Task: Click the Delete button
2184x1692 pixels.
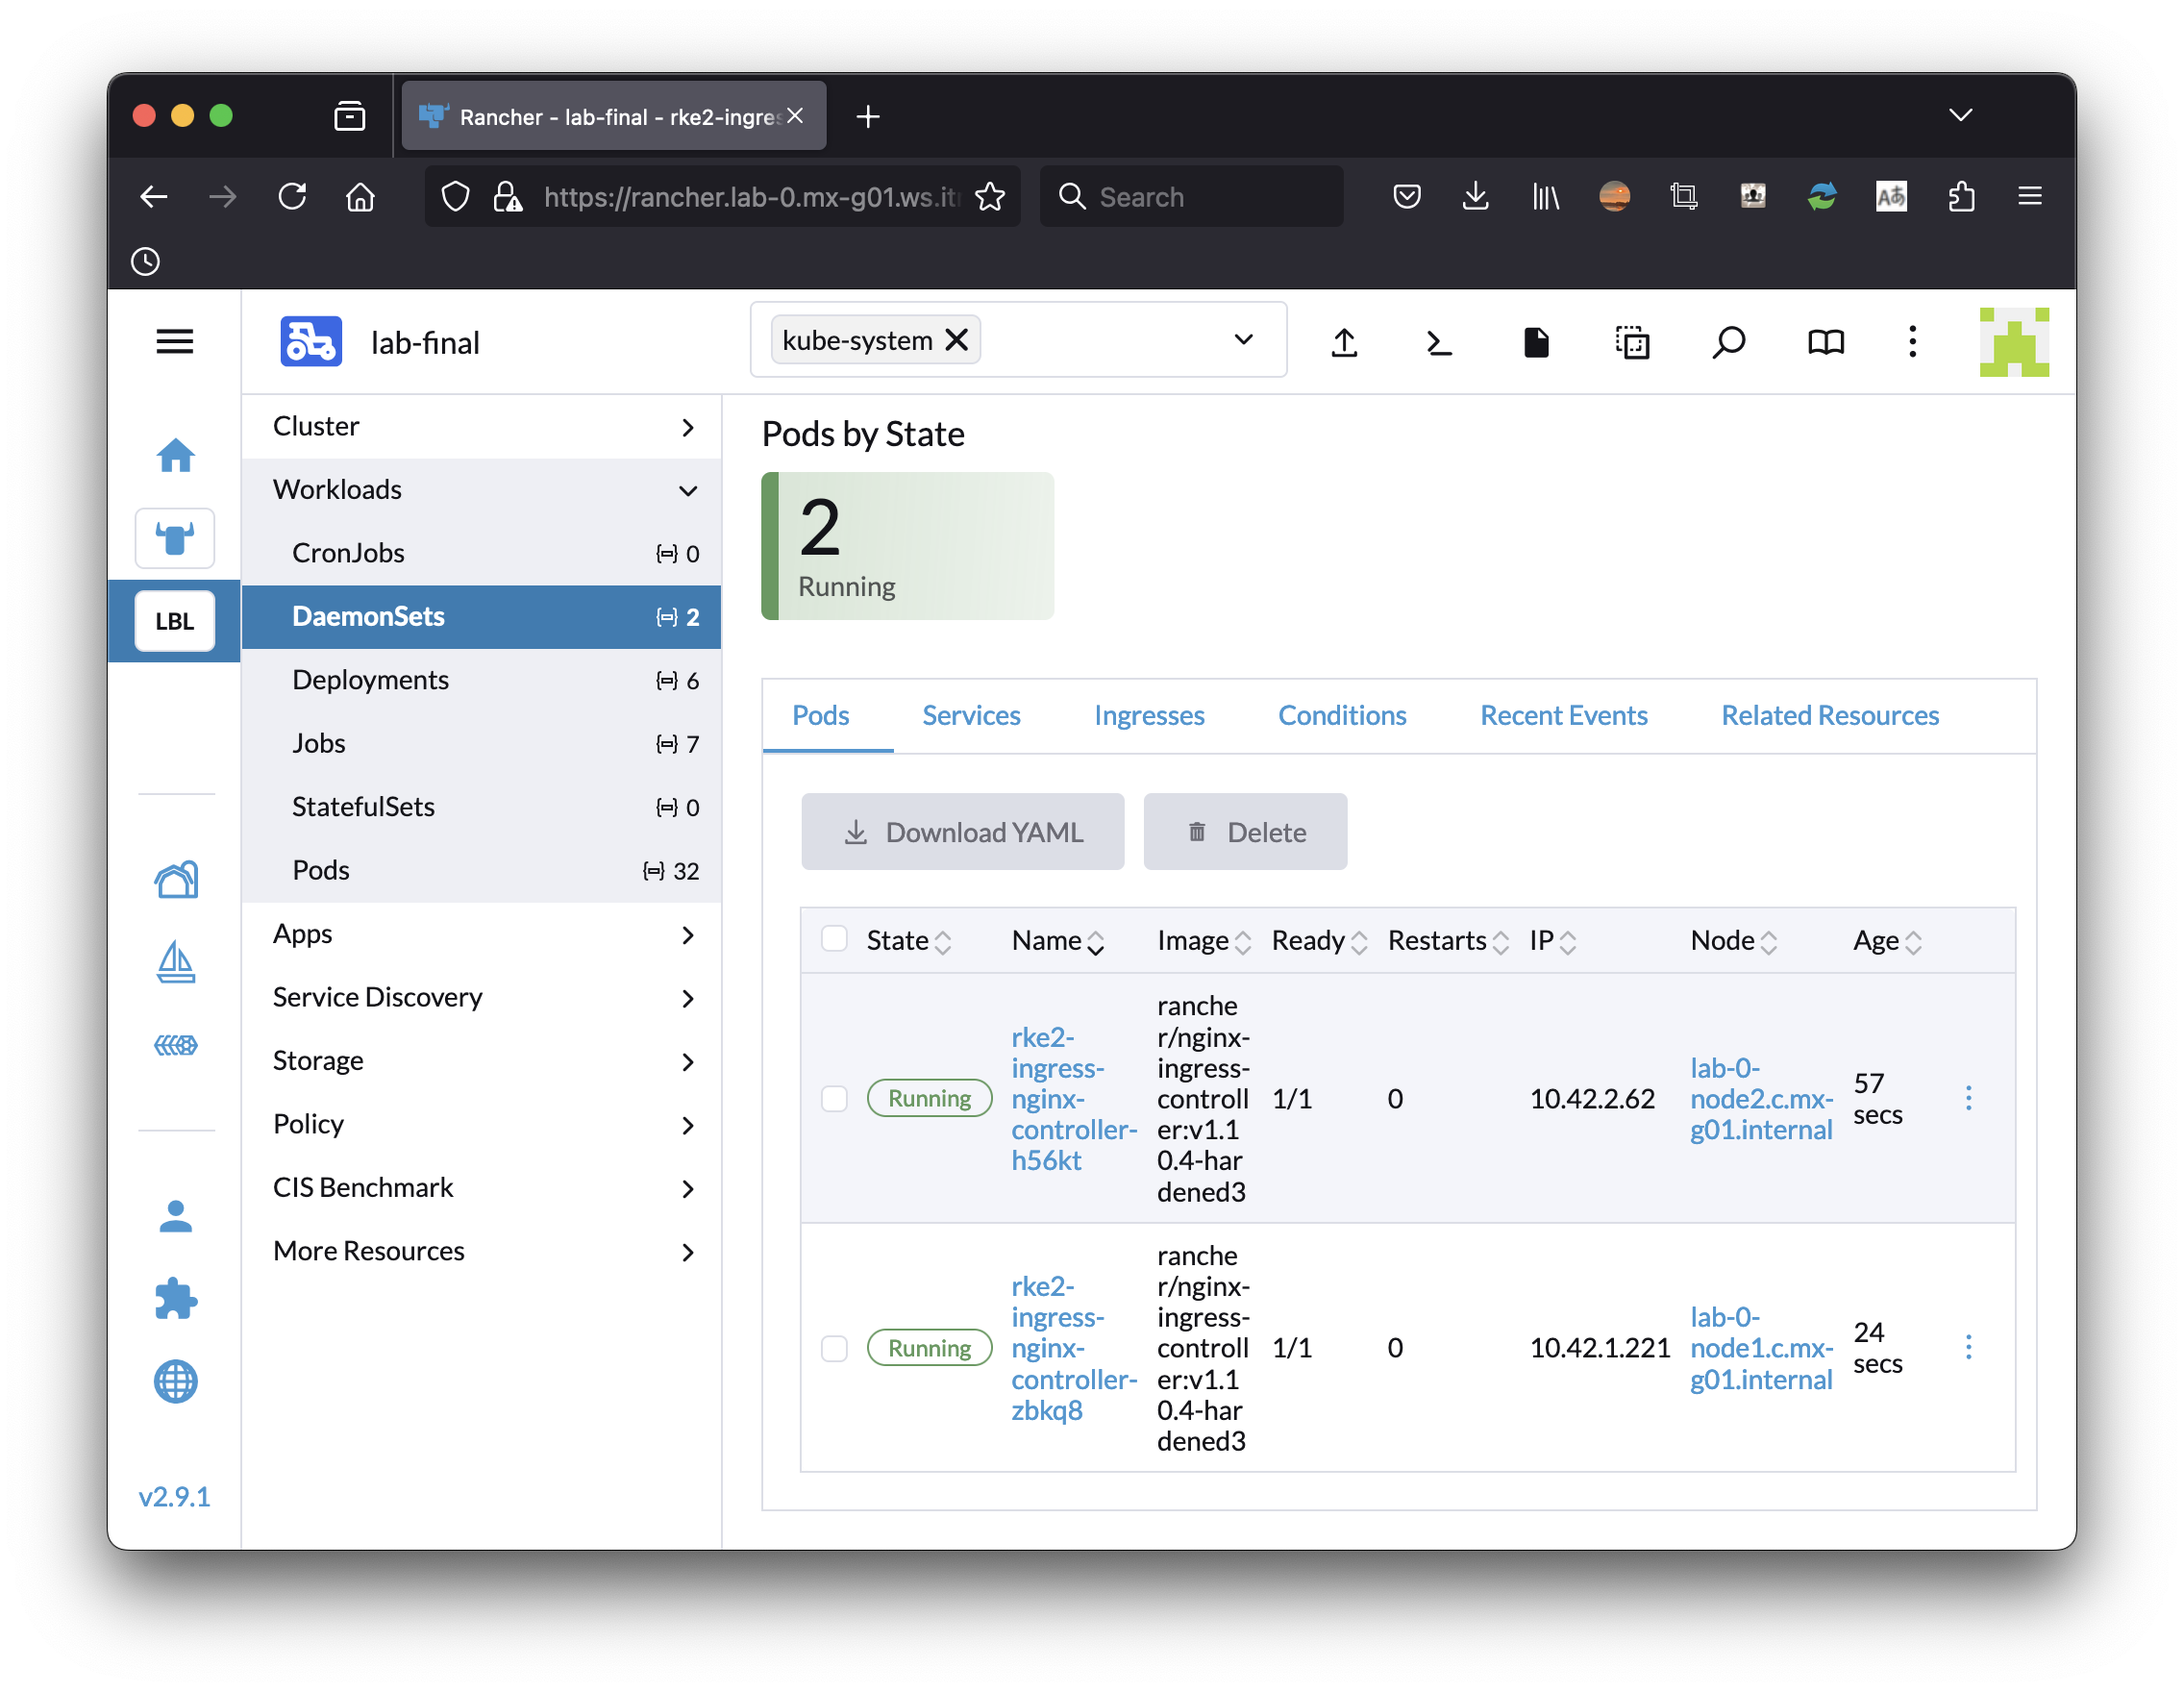Action: (1245, 832)
